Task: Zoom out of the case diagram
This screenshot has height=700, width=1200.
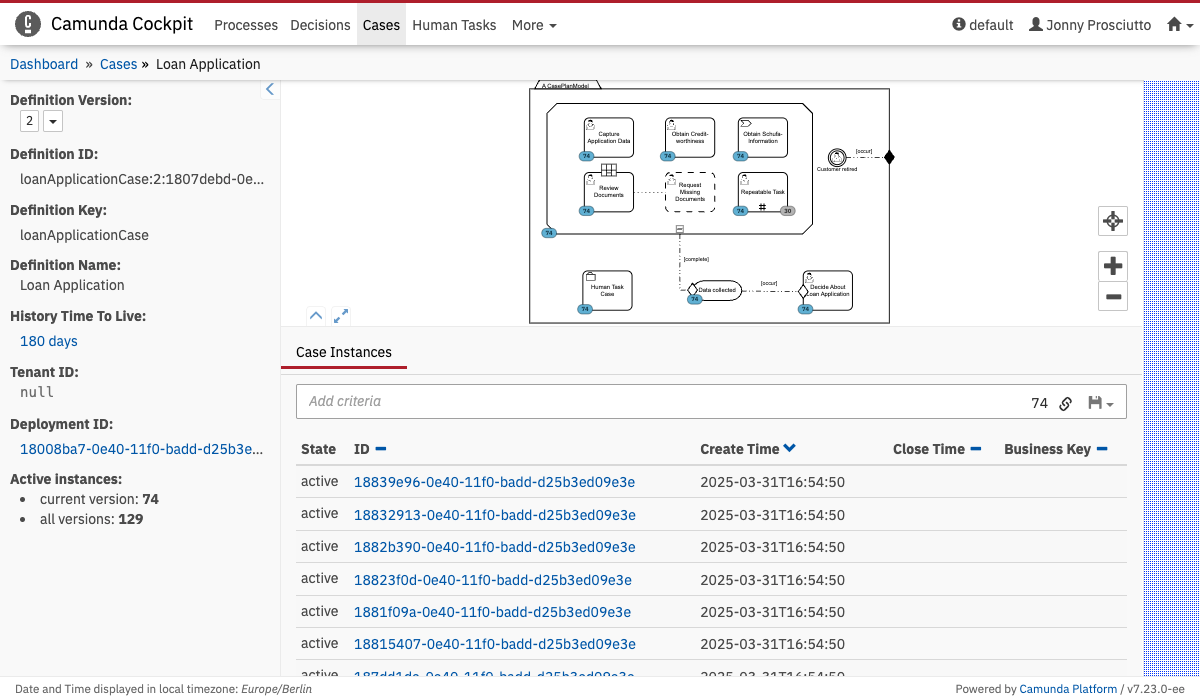Action: coord(1112,296)
